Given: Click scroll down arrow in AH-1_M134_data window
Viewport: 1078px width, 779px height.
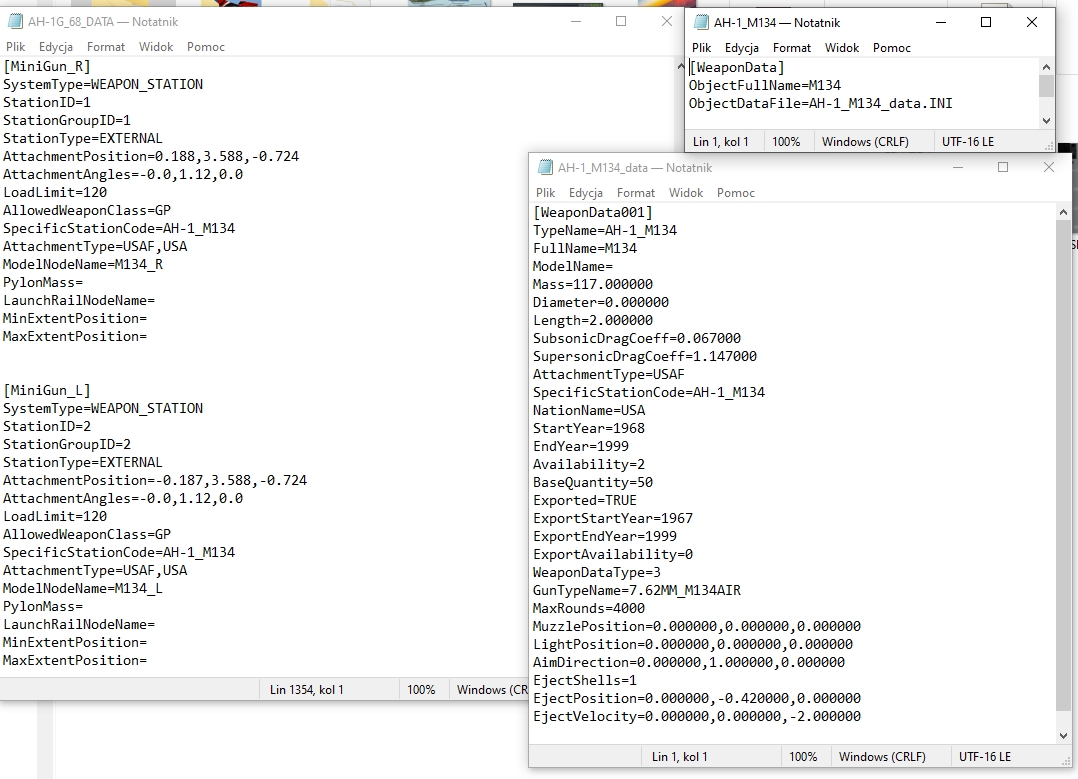Looking at the screenshot, I should pos(1063,736).
